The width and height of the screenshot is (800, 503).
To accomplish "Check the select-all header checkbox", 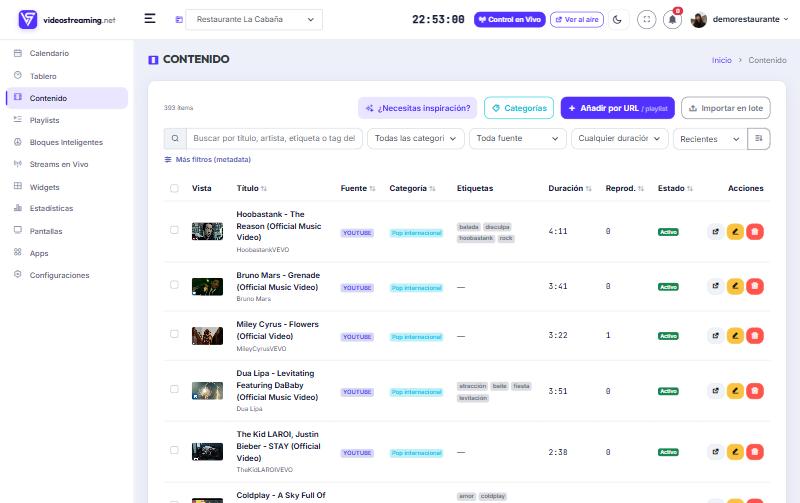I will [174, 188].
